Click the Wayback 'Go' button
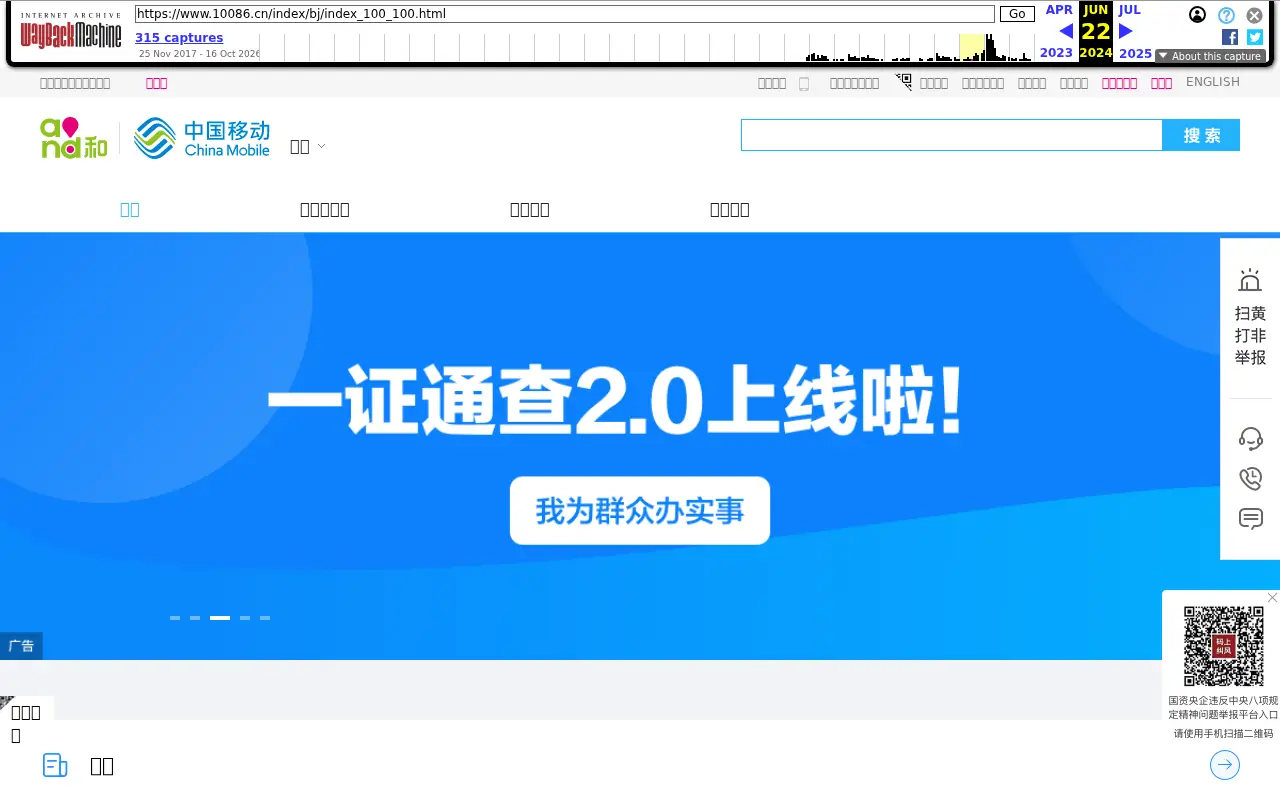This screenshot has height=800, width=1280. [1017, 14]
